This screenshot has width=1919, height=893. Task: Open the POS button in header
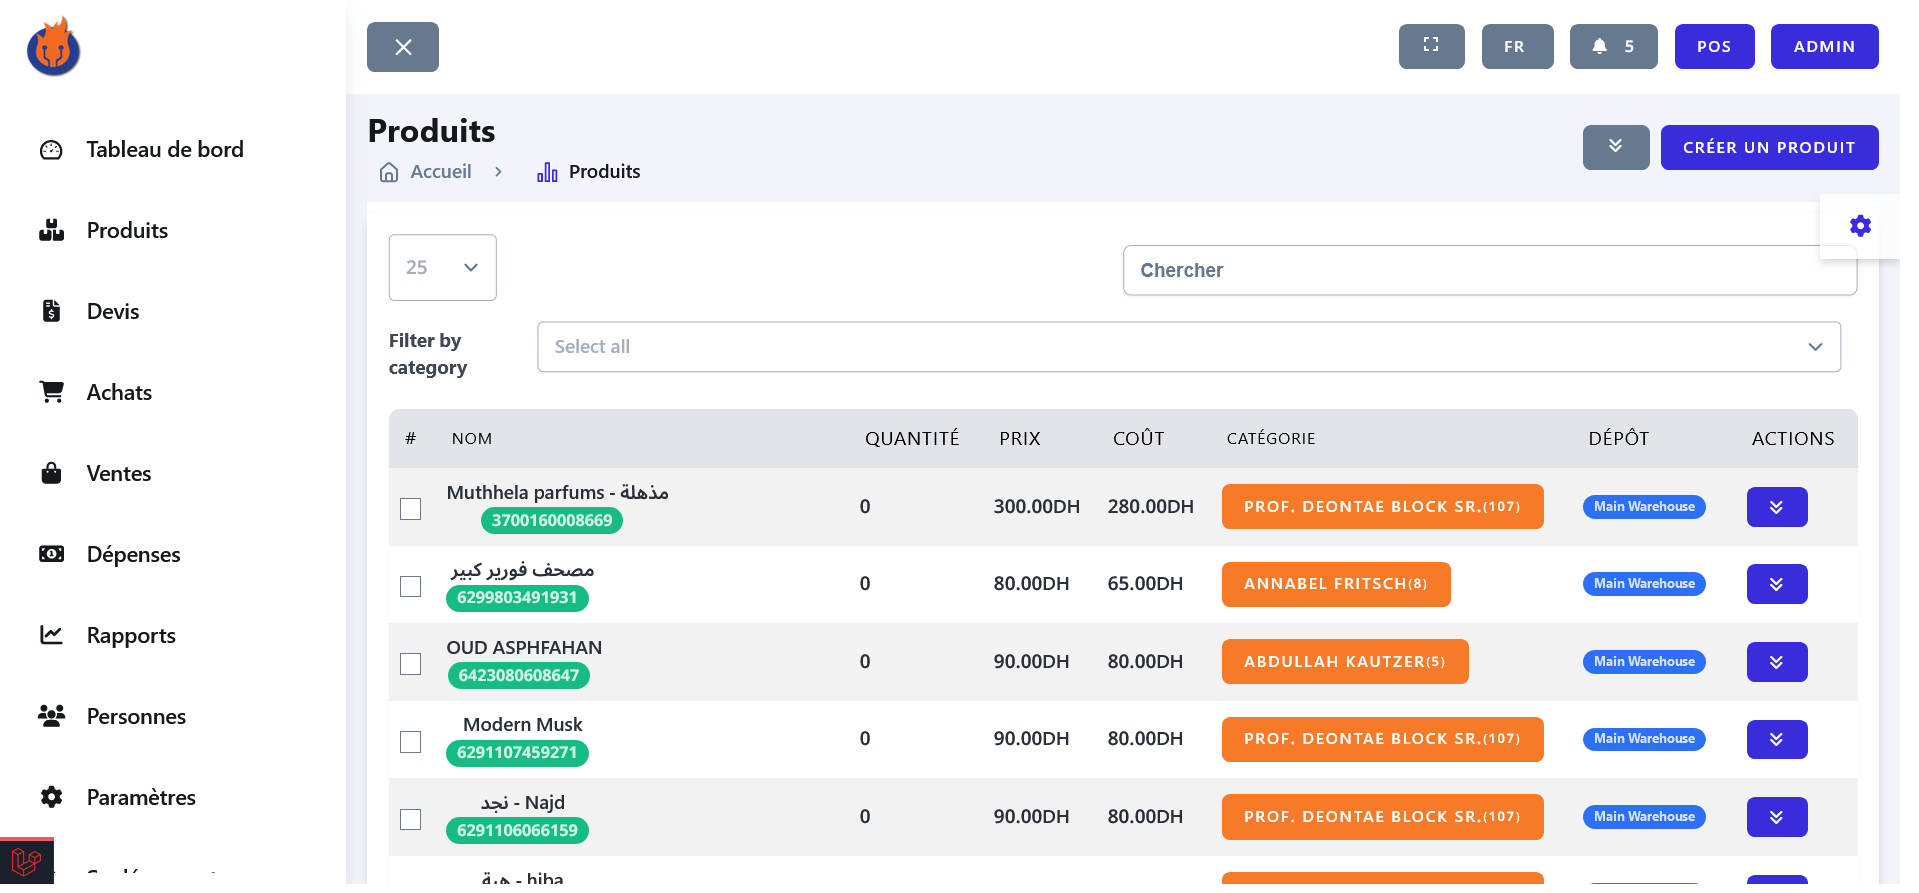coord(1713,46)
